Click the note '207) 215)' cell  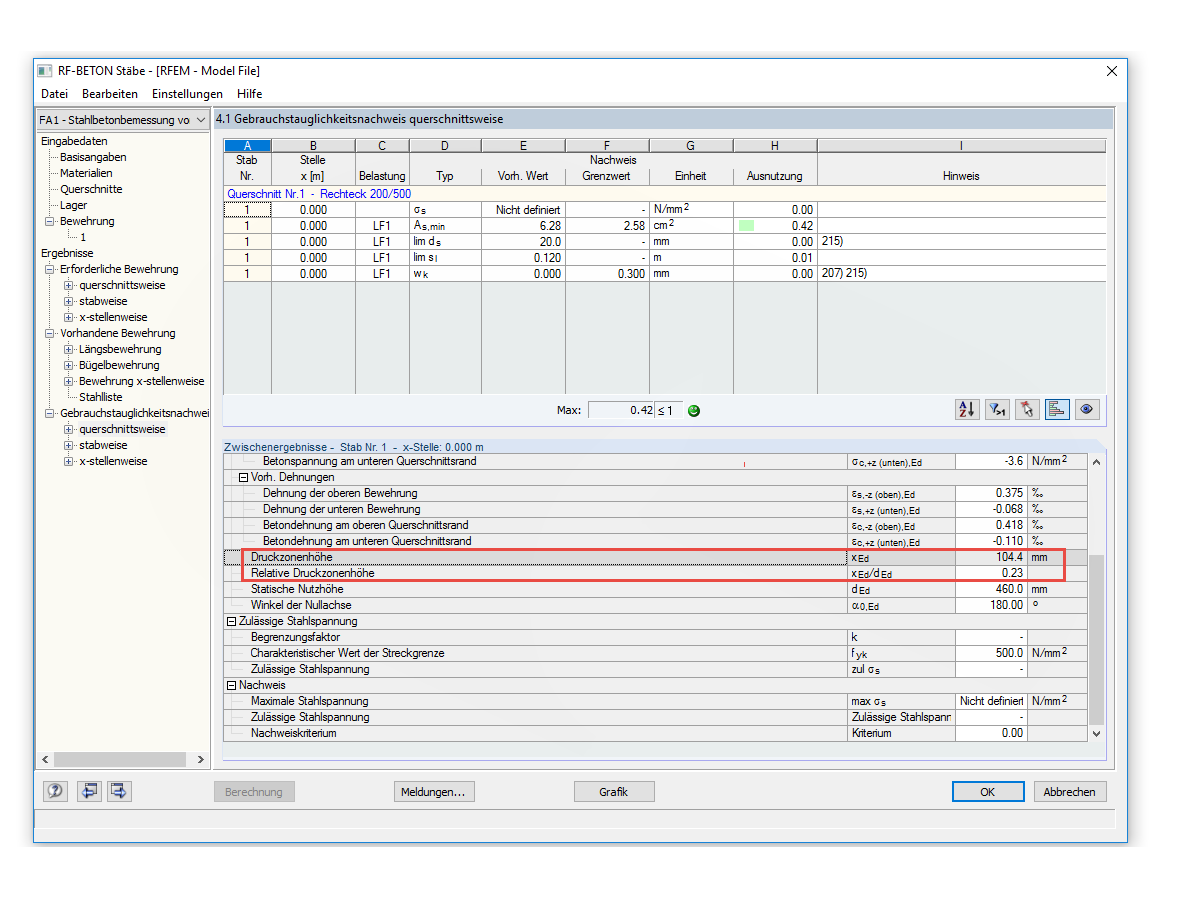[x=961, y=274]
